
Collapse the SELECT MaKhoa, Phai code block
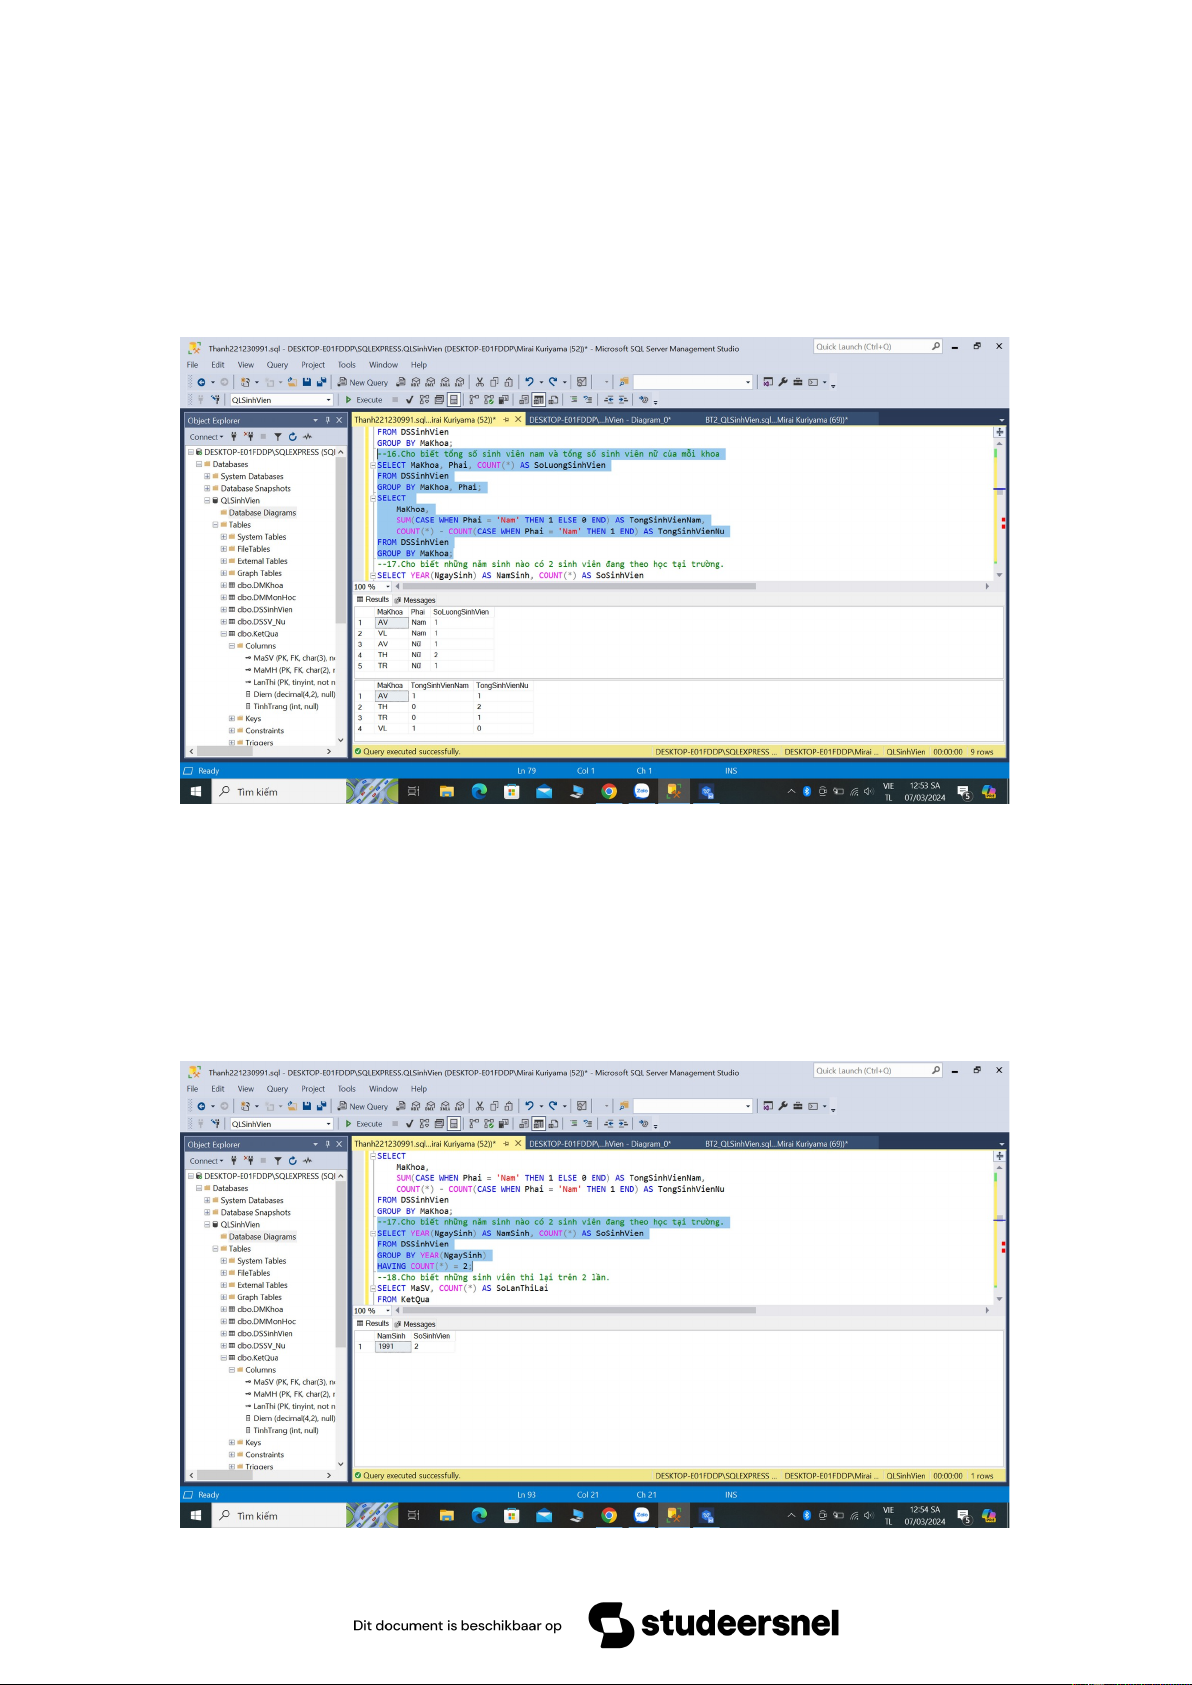tap(373, 466)
